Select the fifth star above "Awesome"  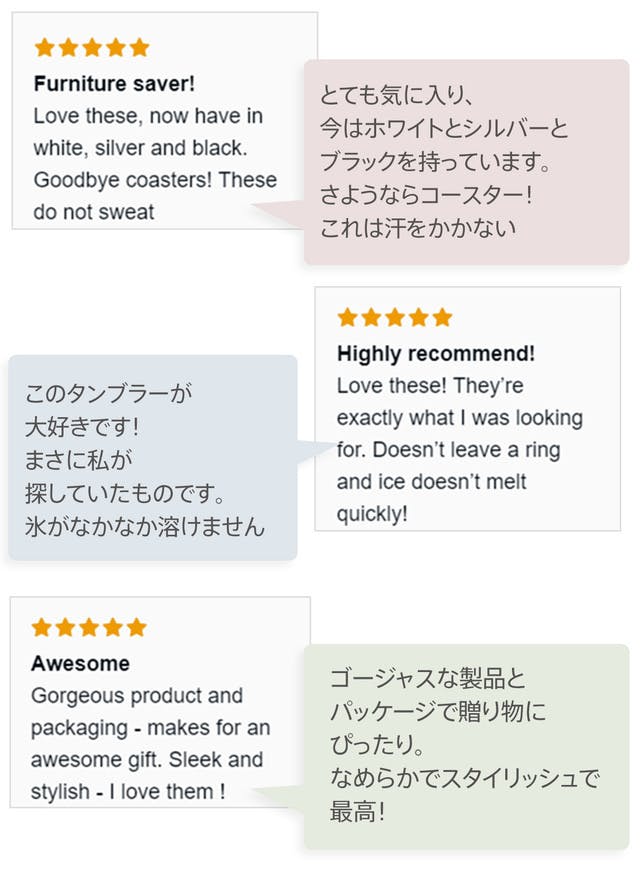[x=137, y=628]
